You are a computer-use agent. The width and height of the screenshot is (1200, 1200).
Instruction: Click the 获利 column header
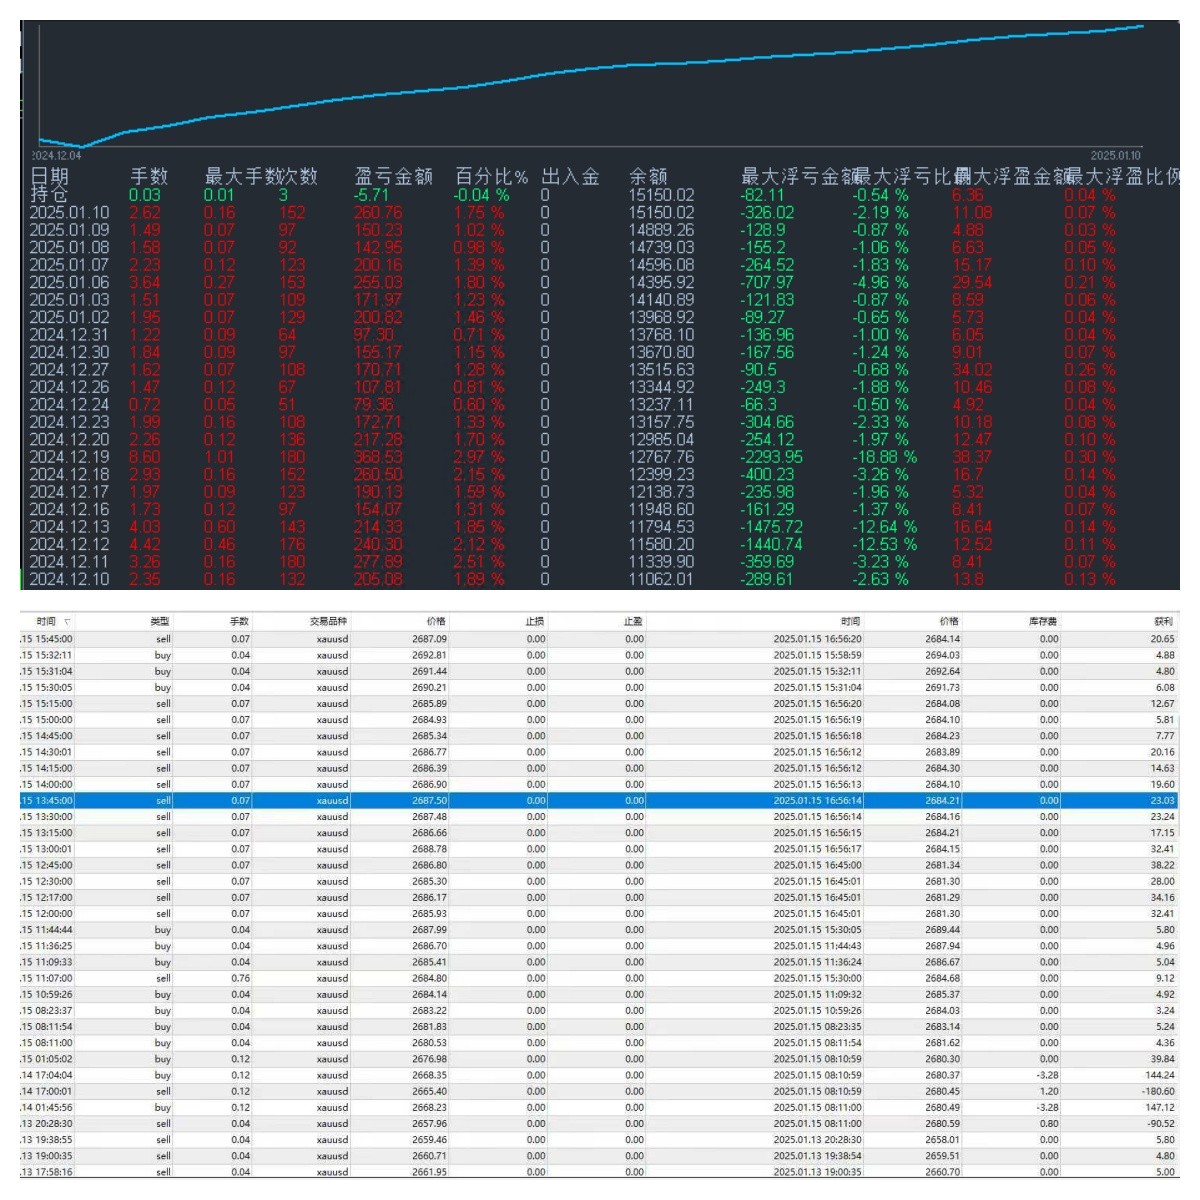pyautogui.click(x=1164, y=622)
